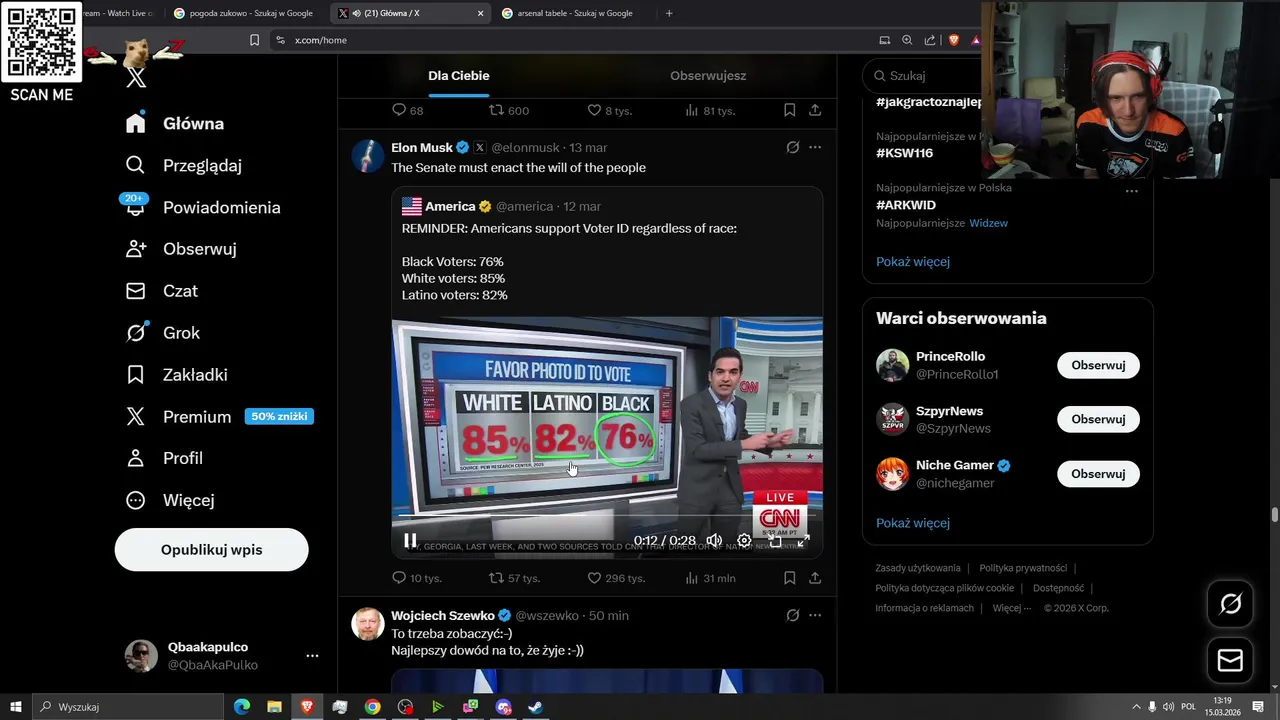
Task: Close the Główna / X browser tab
Action: 480,13
